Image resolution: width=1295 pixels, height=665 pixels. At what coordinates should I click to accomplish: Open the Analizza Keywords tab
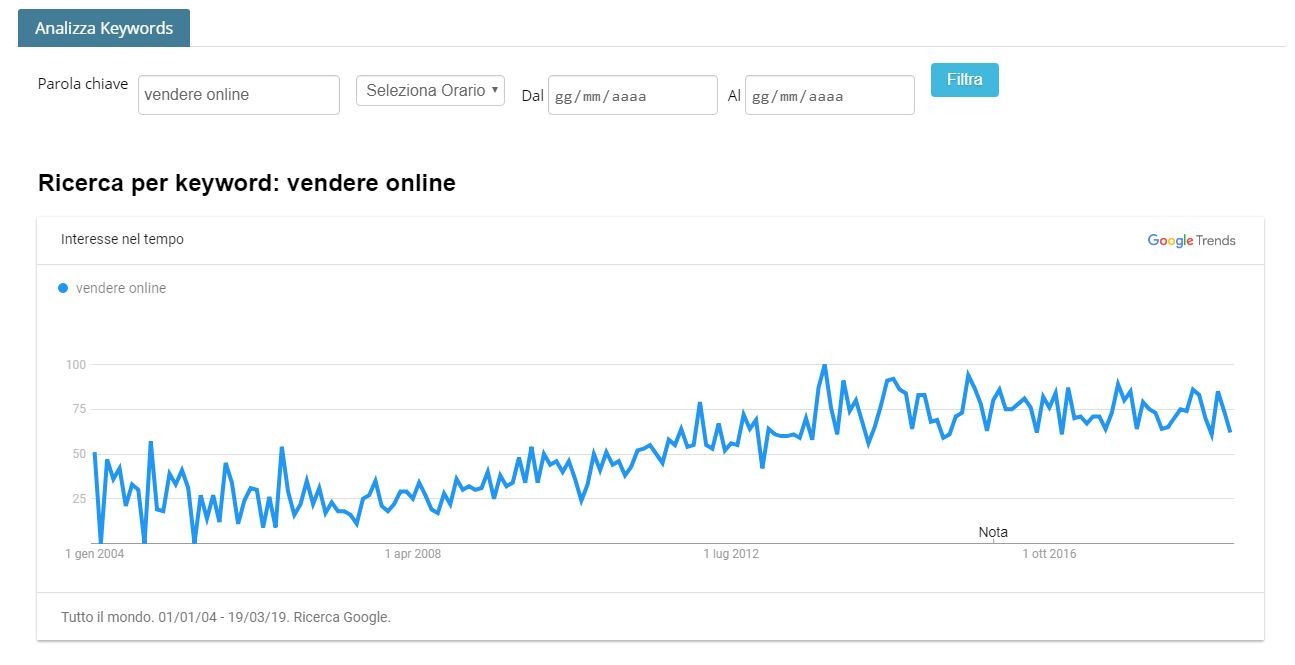(104, 28)
